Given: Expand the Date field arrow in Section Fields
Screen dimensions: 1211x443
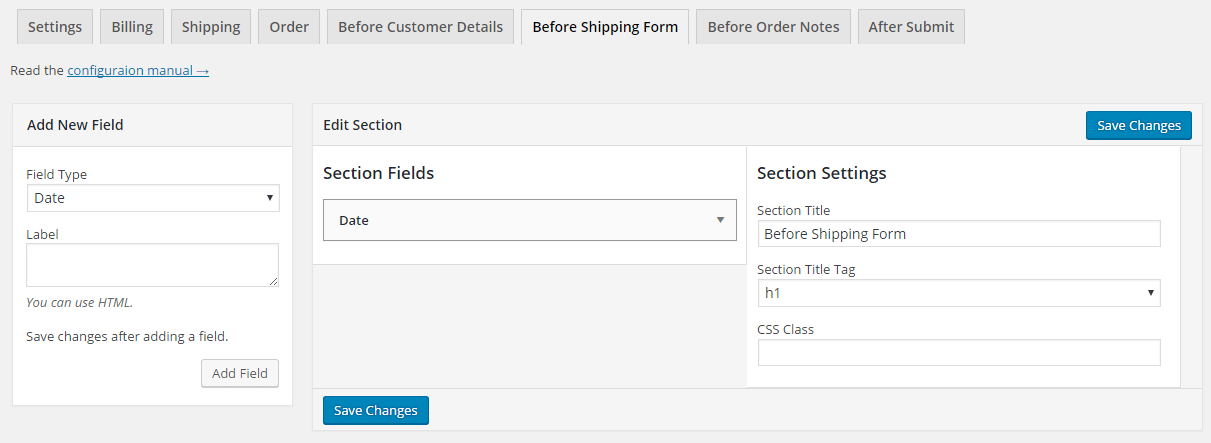Looking at the screenshot, I should 720,220.
